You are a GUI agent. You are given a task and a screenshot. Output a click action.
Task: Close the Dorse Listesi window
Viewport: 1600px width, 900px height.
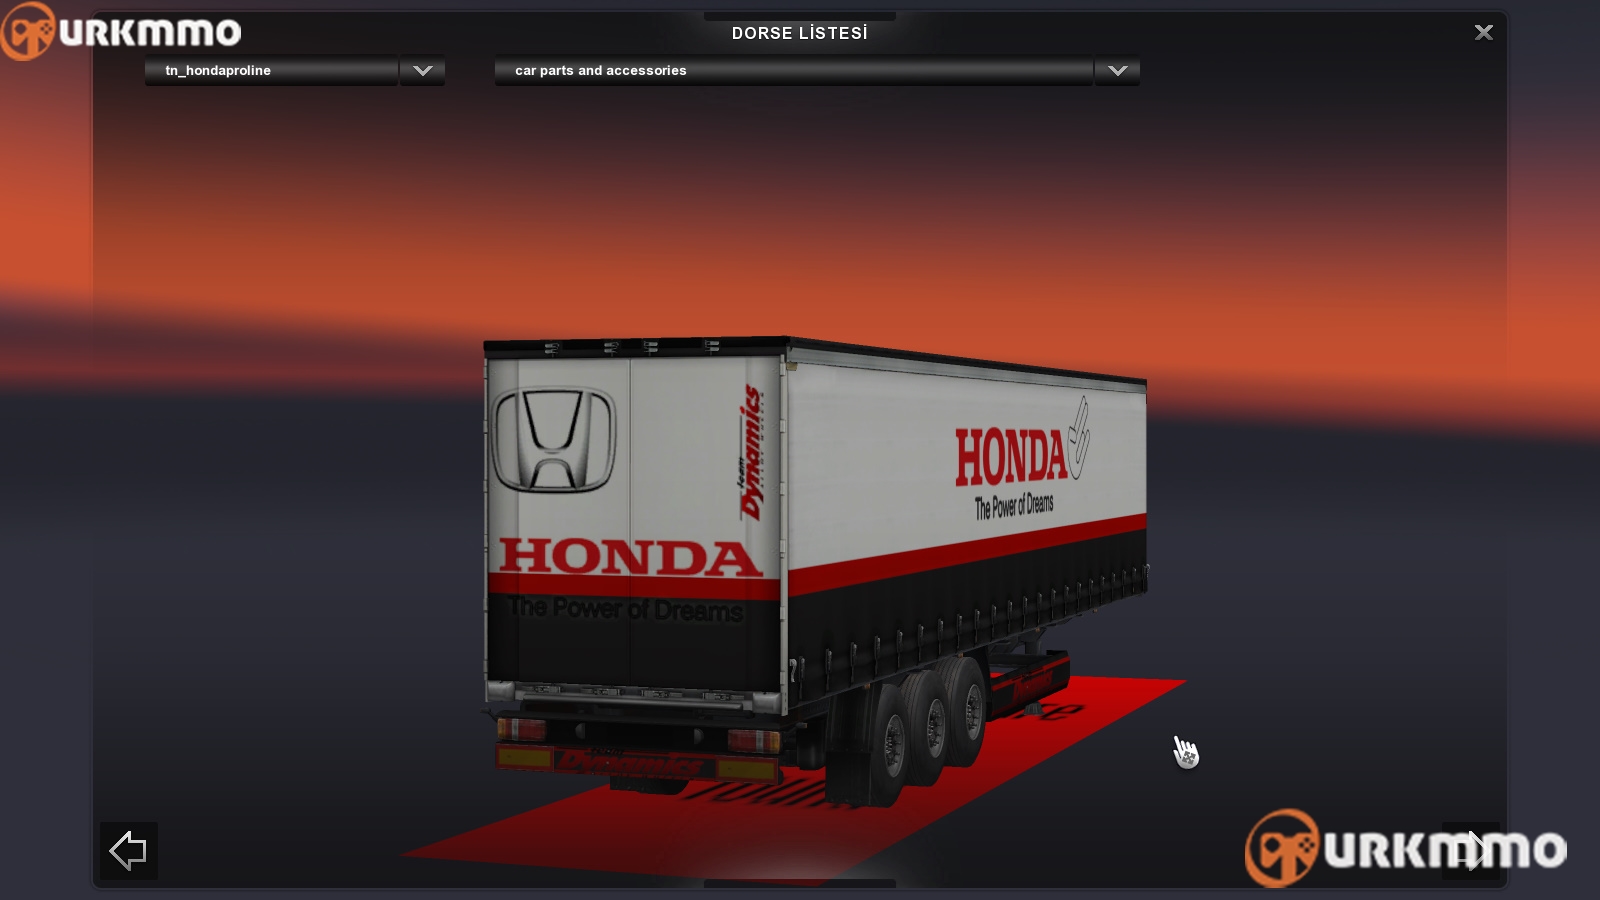1484,32
